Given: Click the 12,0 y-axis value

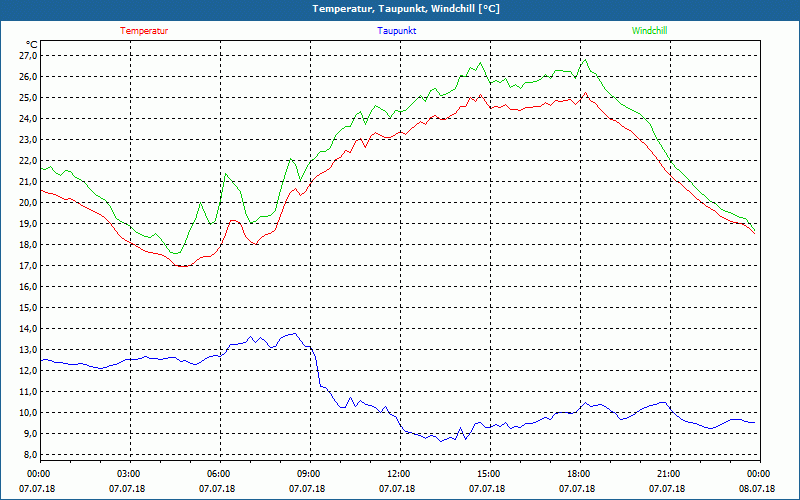Looking at the screenshot, I should [x=29, y=370].
